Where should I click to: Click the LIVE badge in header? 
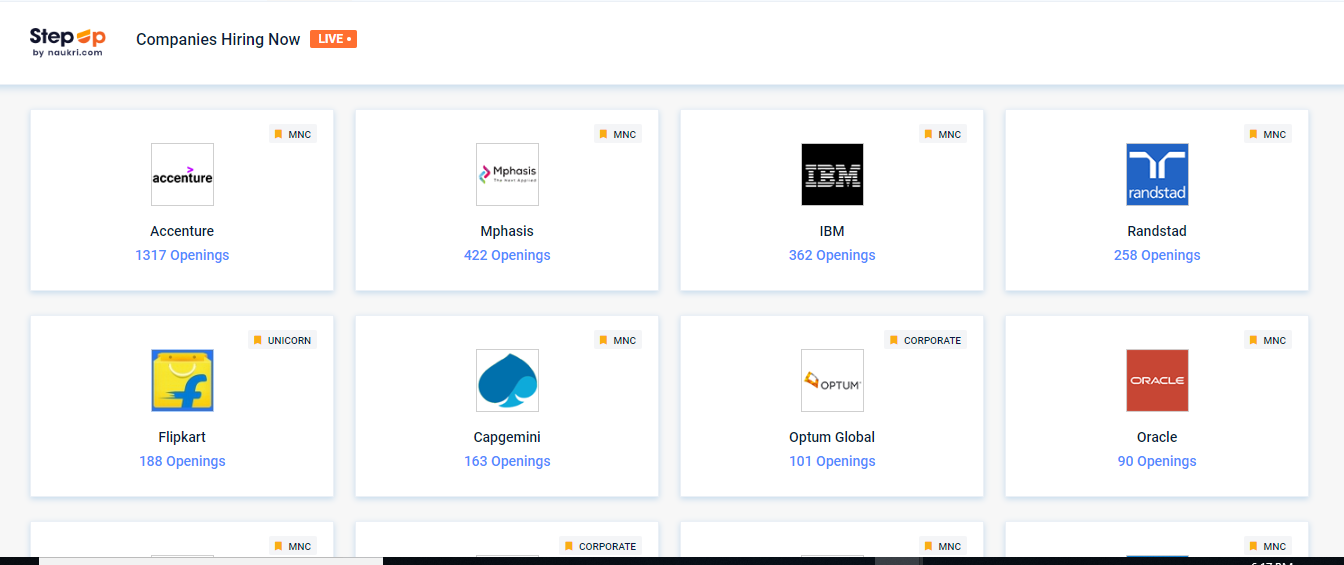click(333, 39)
